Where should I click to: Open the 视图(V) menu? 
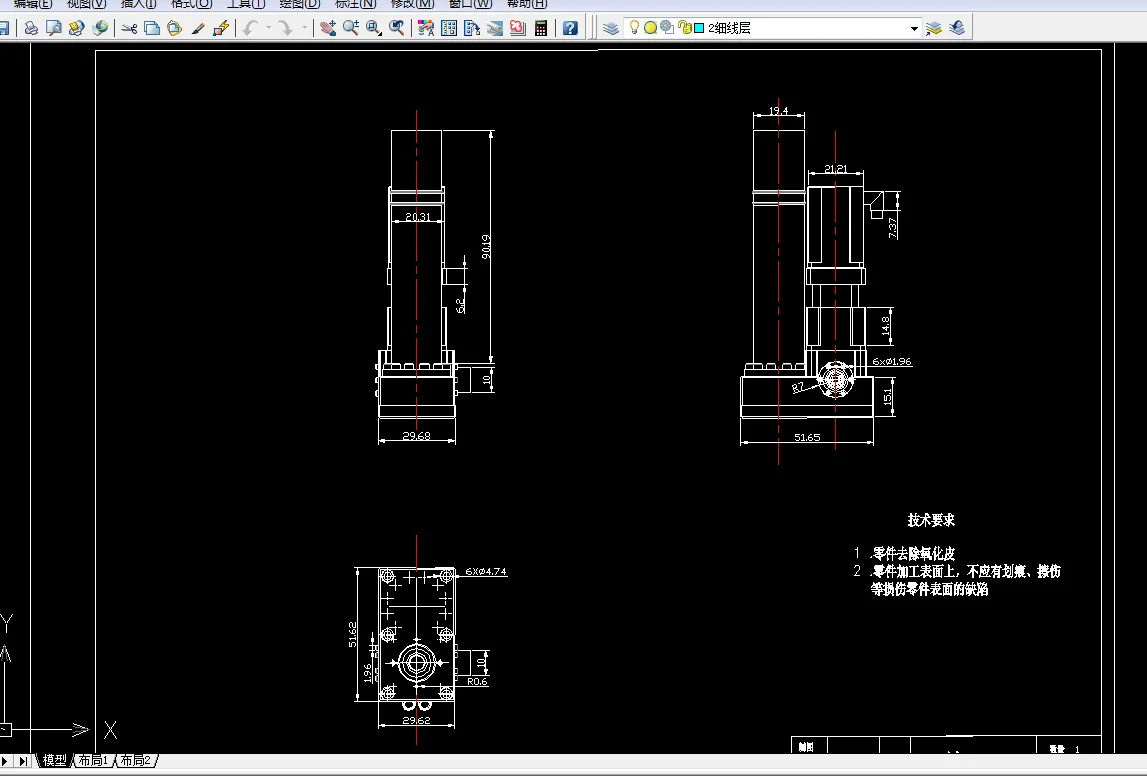point(86,4)
